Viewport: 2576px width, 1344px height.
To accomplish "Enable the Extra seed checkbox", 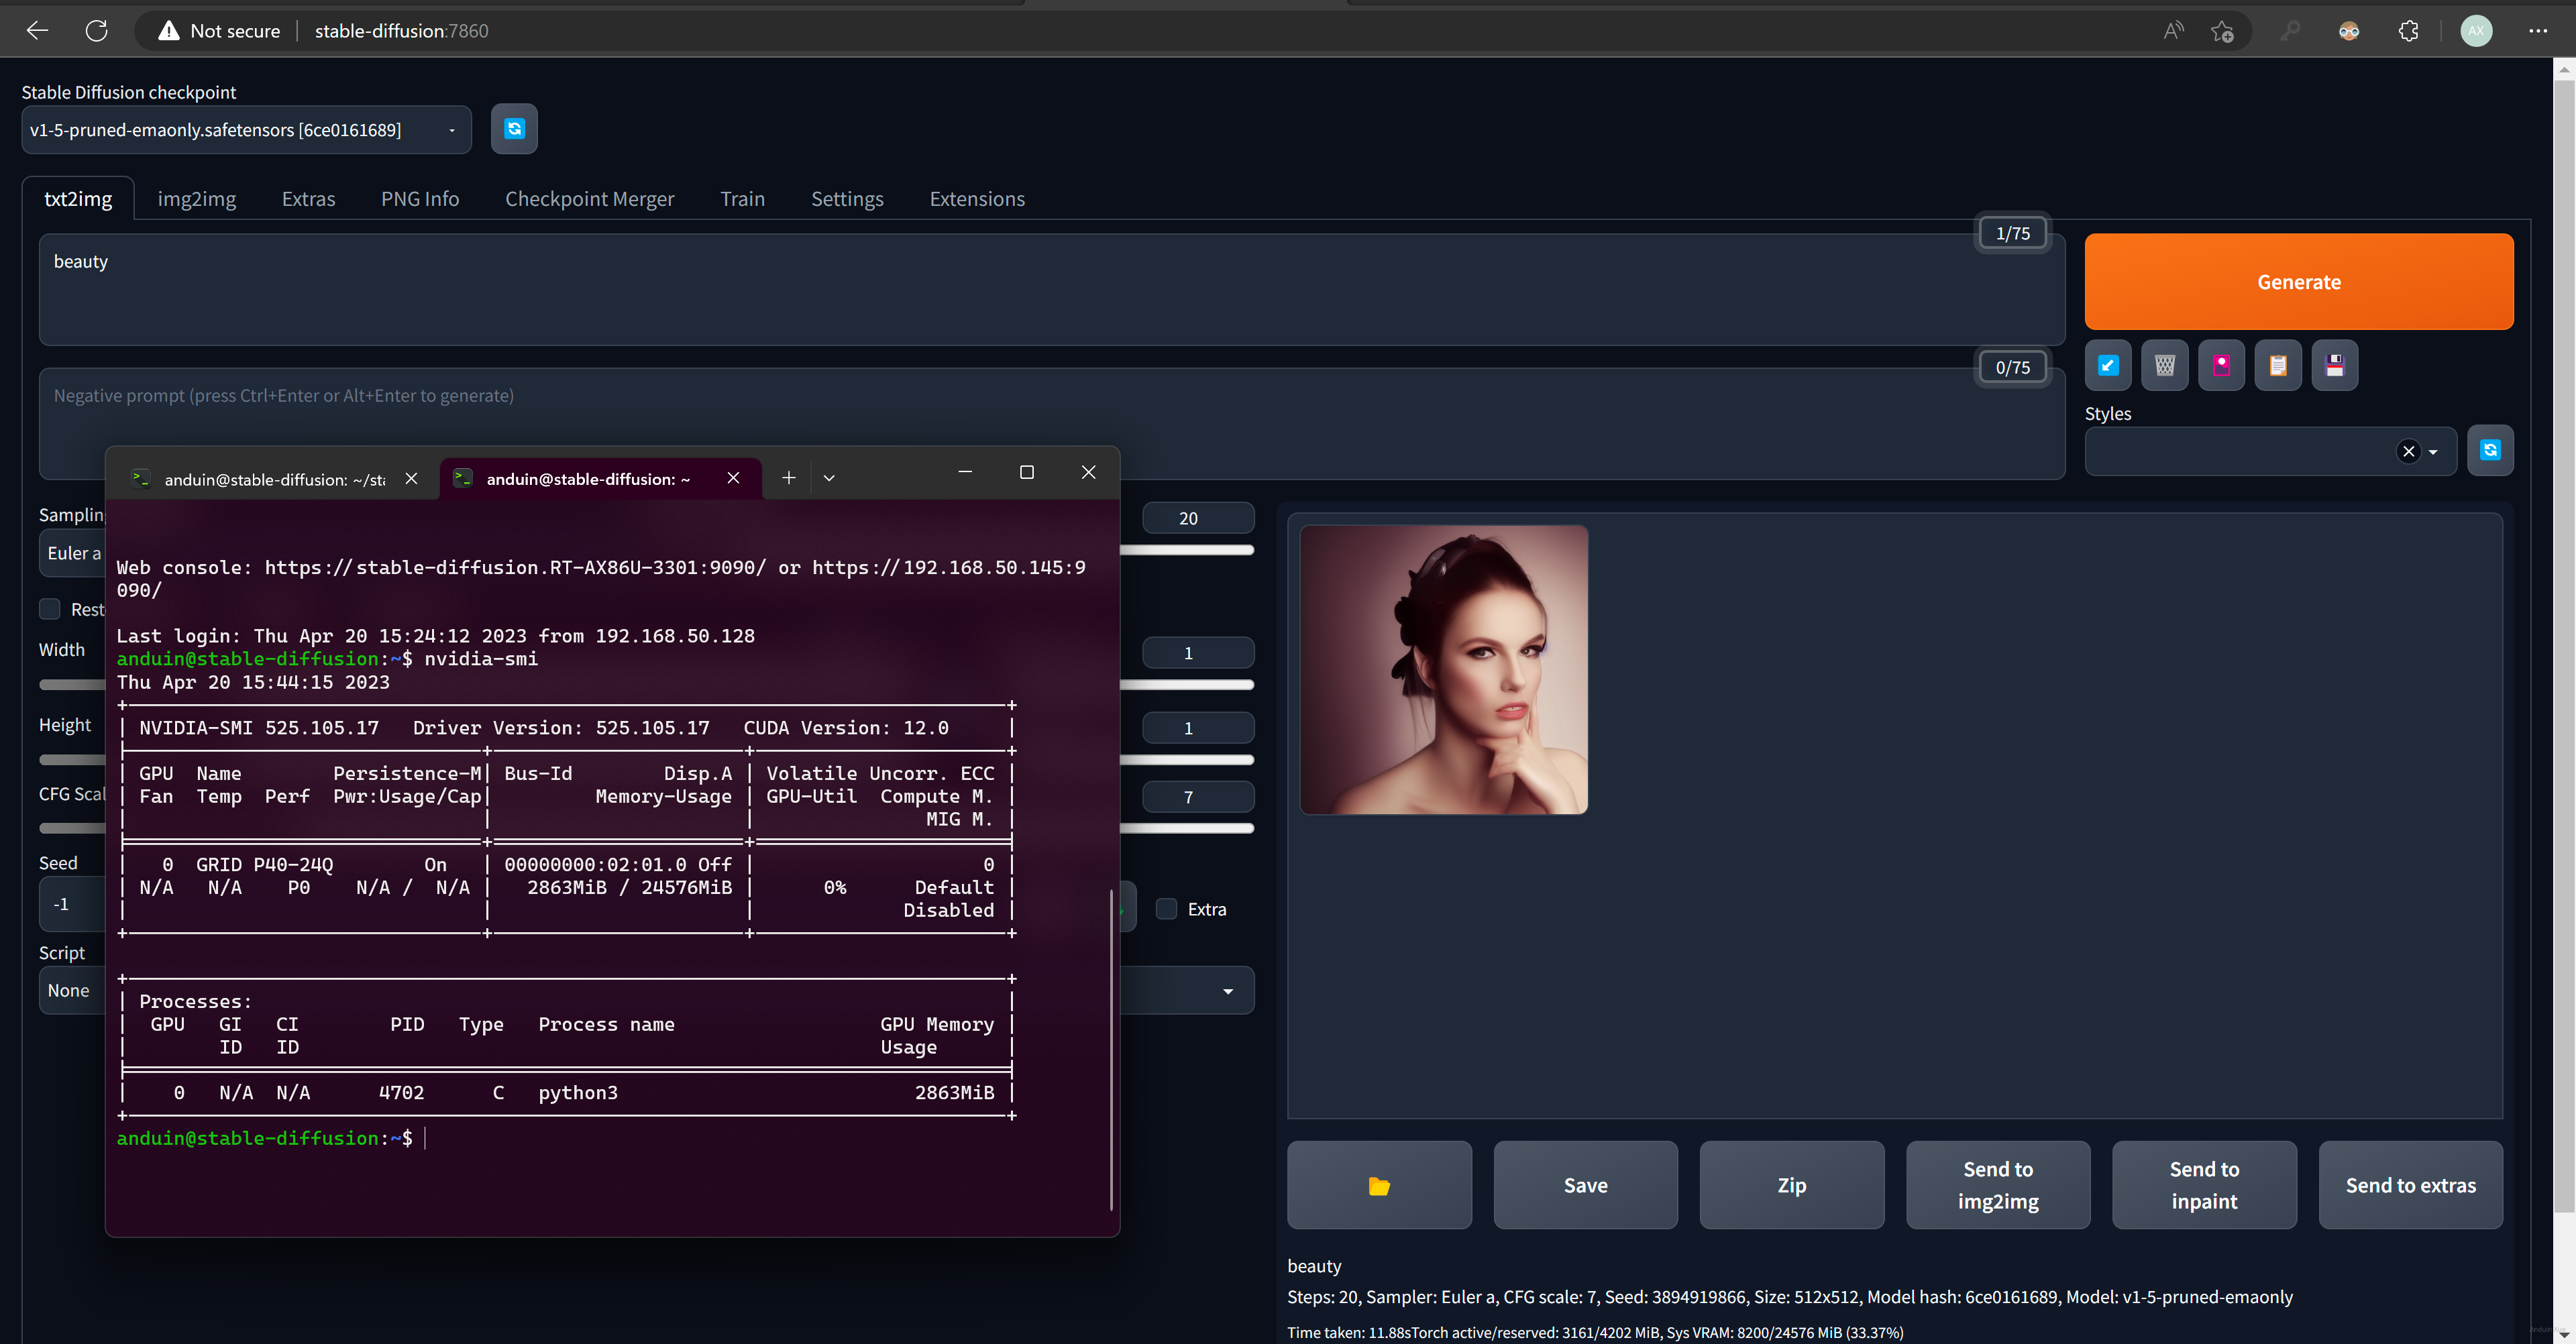I will coord(1166,909).
